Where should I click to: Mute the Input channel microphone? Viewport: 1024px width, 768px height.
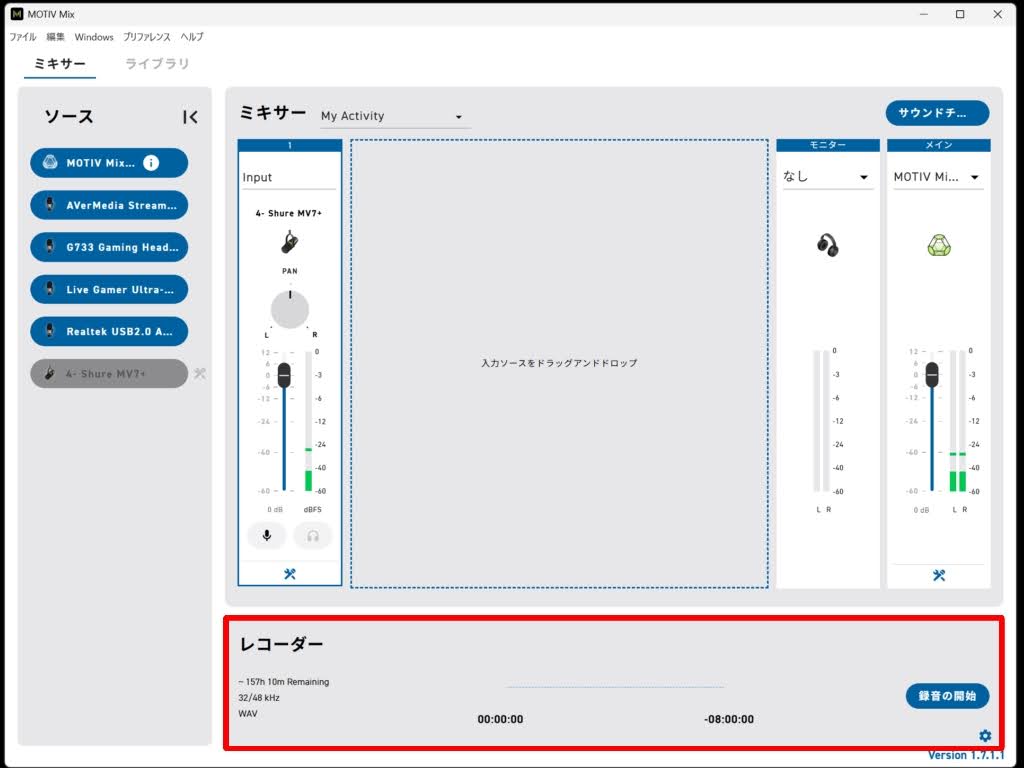coord(267,535)
